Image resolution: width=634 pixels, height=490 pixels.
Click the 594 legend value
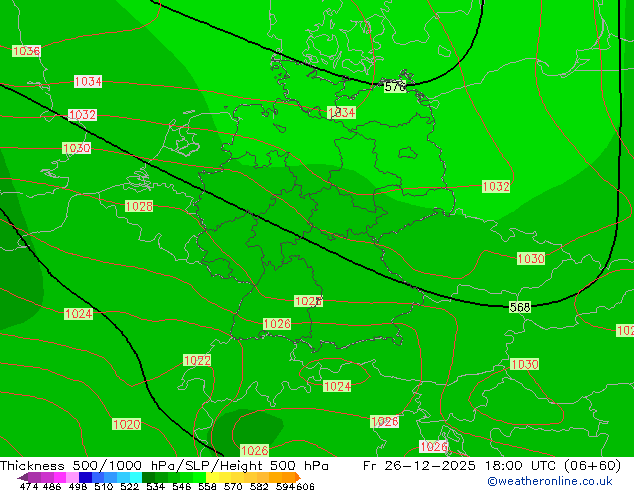point(285,486)
